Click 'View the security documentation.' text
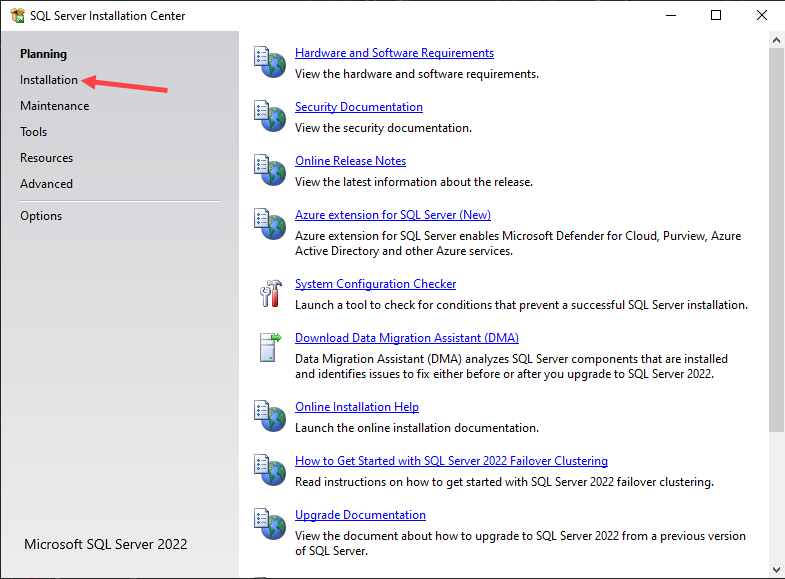This screenshot has width=785, height=579. tap(383, 128)
